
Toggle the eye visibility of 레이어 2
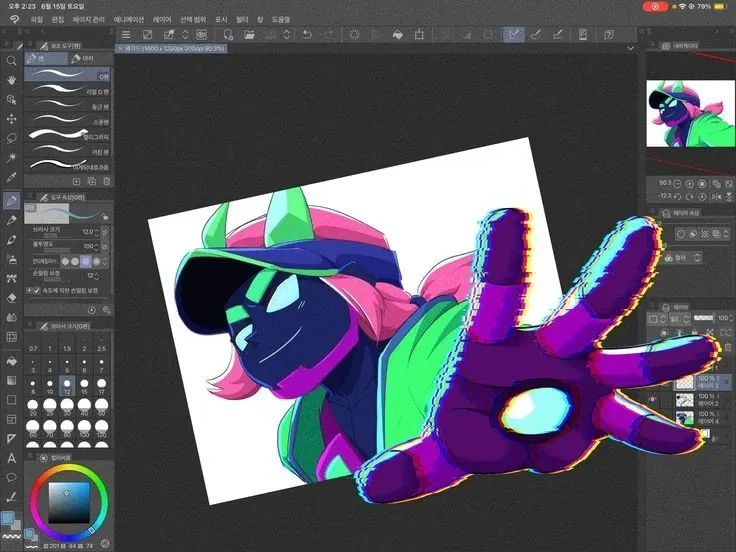click(652, 399)
